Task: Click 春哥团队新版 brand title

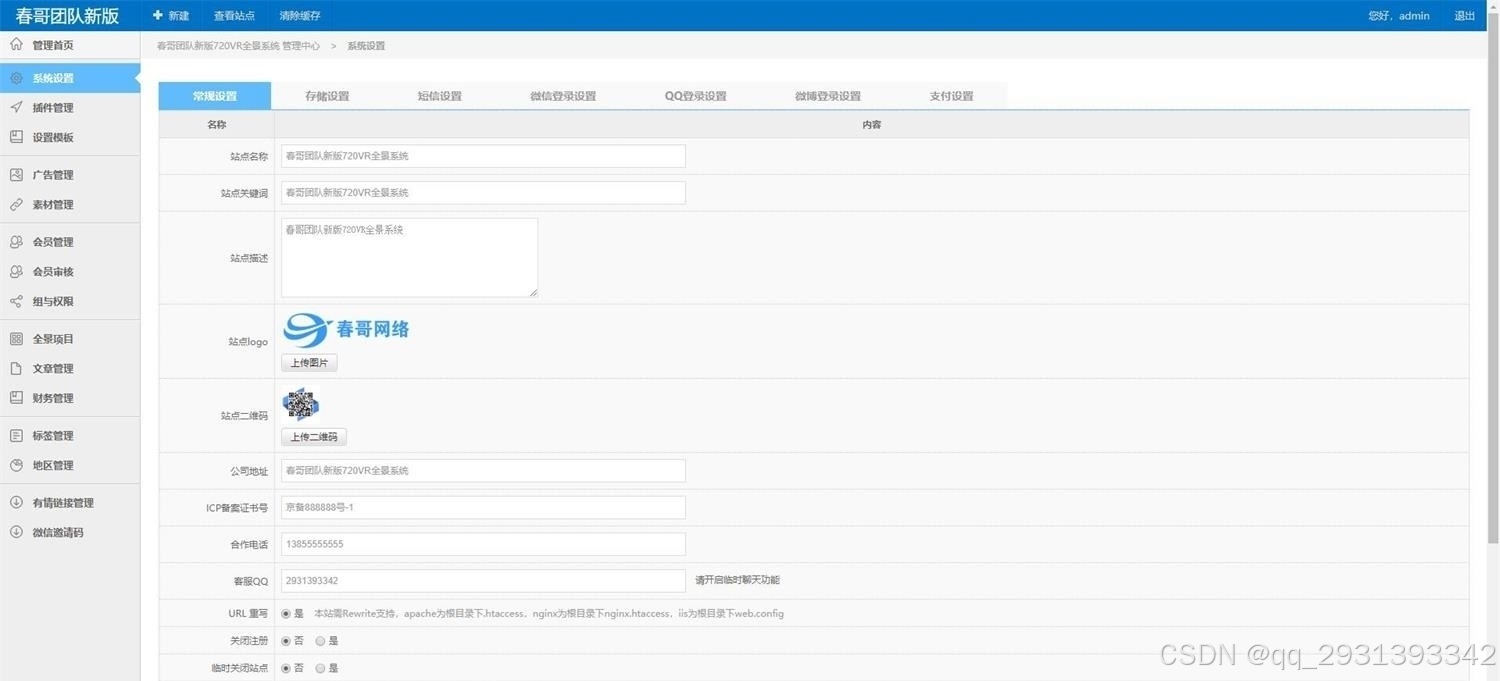Action: pyautogui.click(x=67, y=16)
